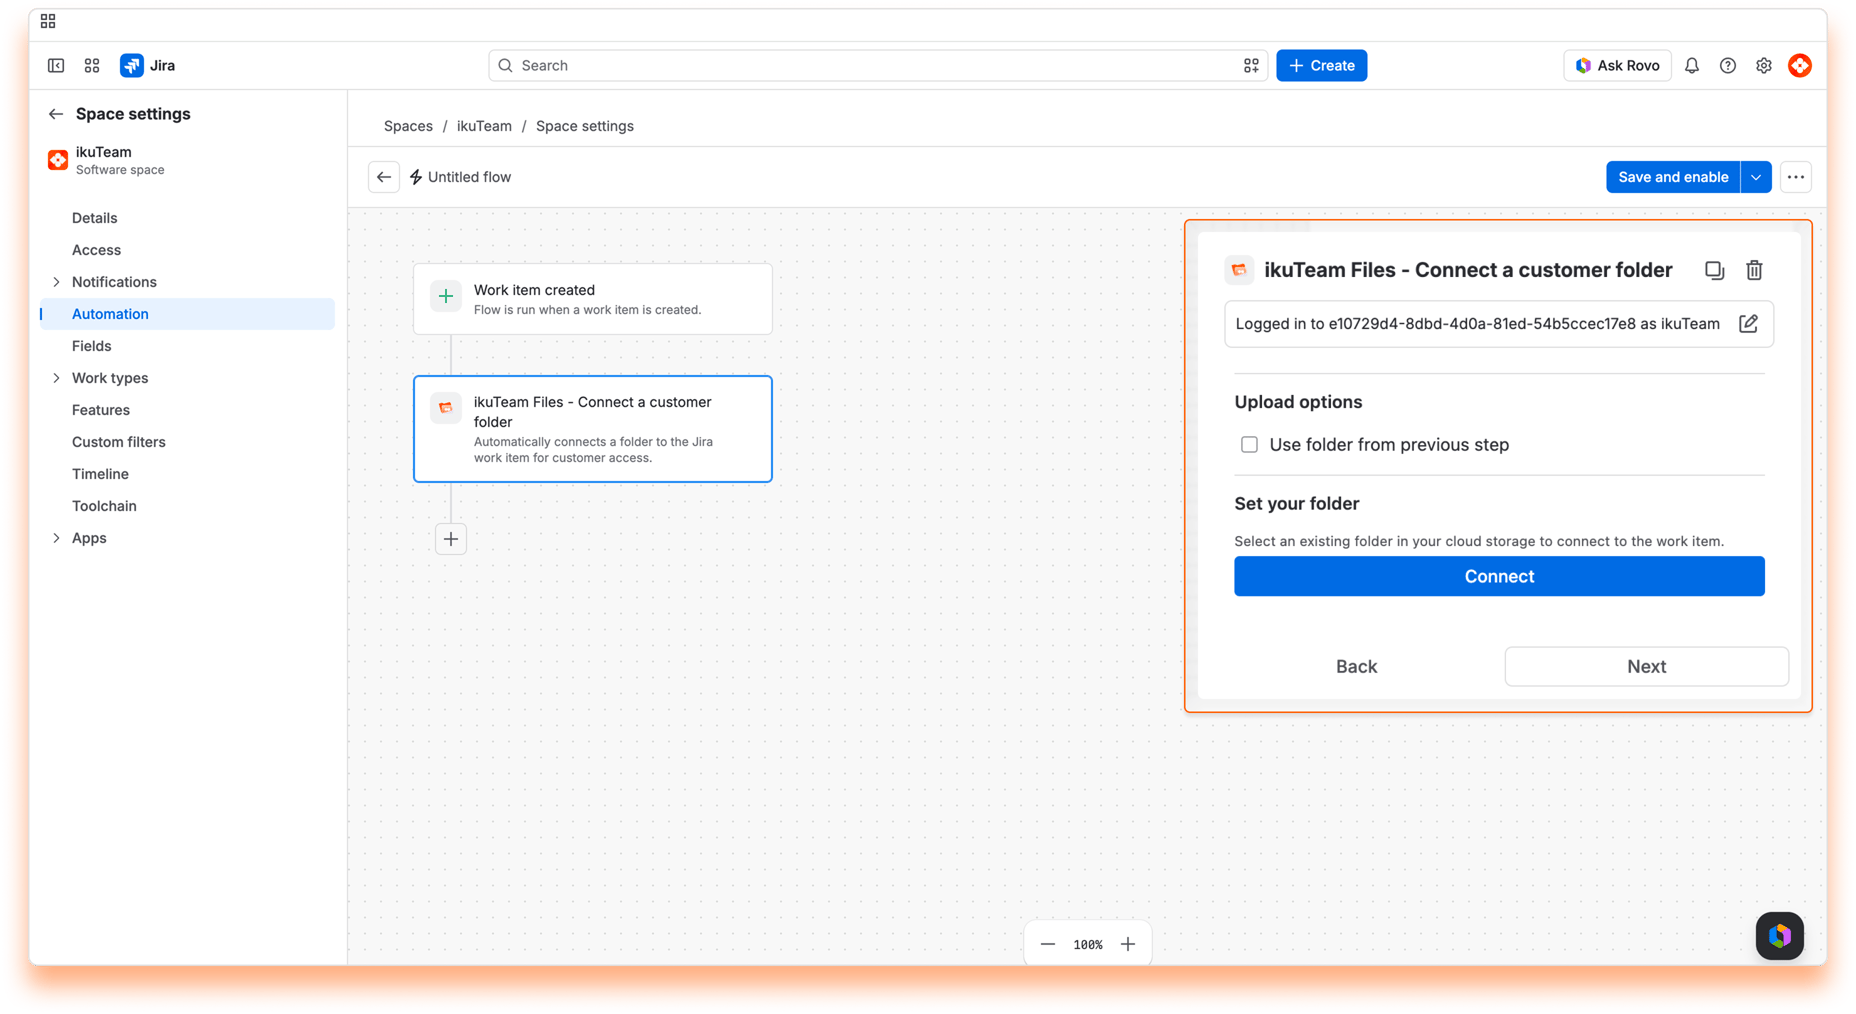
Task: Open Custom filters settings
Action: coord(119,442)
